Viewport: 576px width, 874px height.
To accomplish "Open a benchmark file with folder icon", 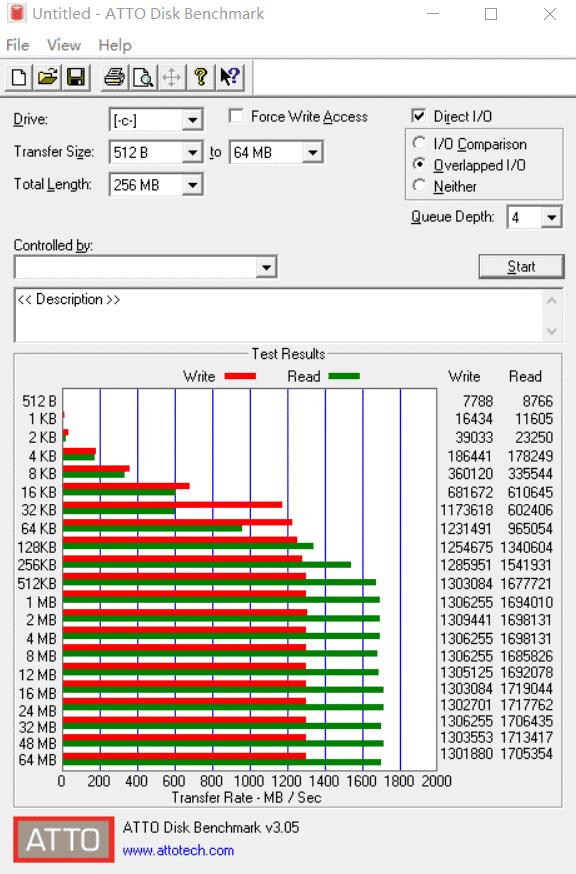I will 48,77.
